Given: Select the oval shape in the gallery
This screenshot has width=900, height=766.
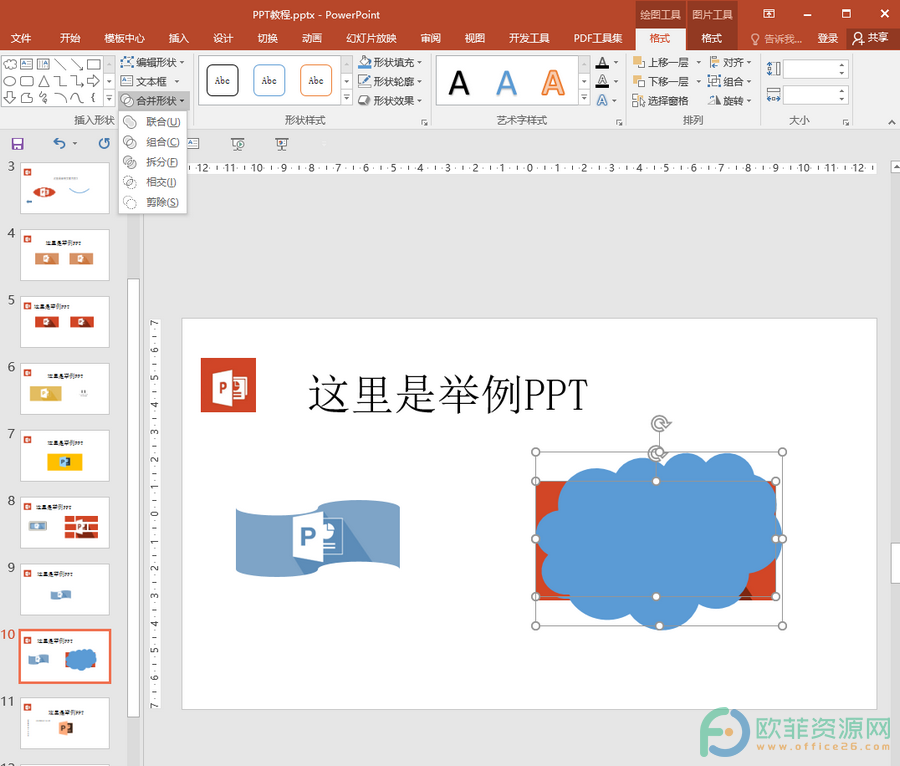Looking at the screenshot, I should [10, 81].
